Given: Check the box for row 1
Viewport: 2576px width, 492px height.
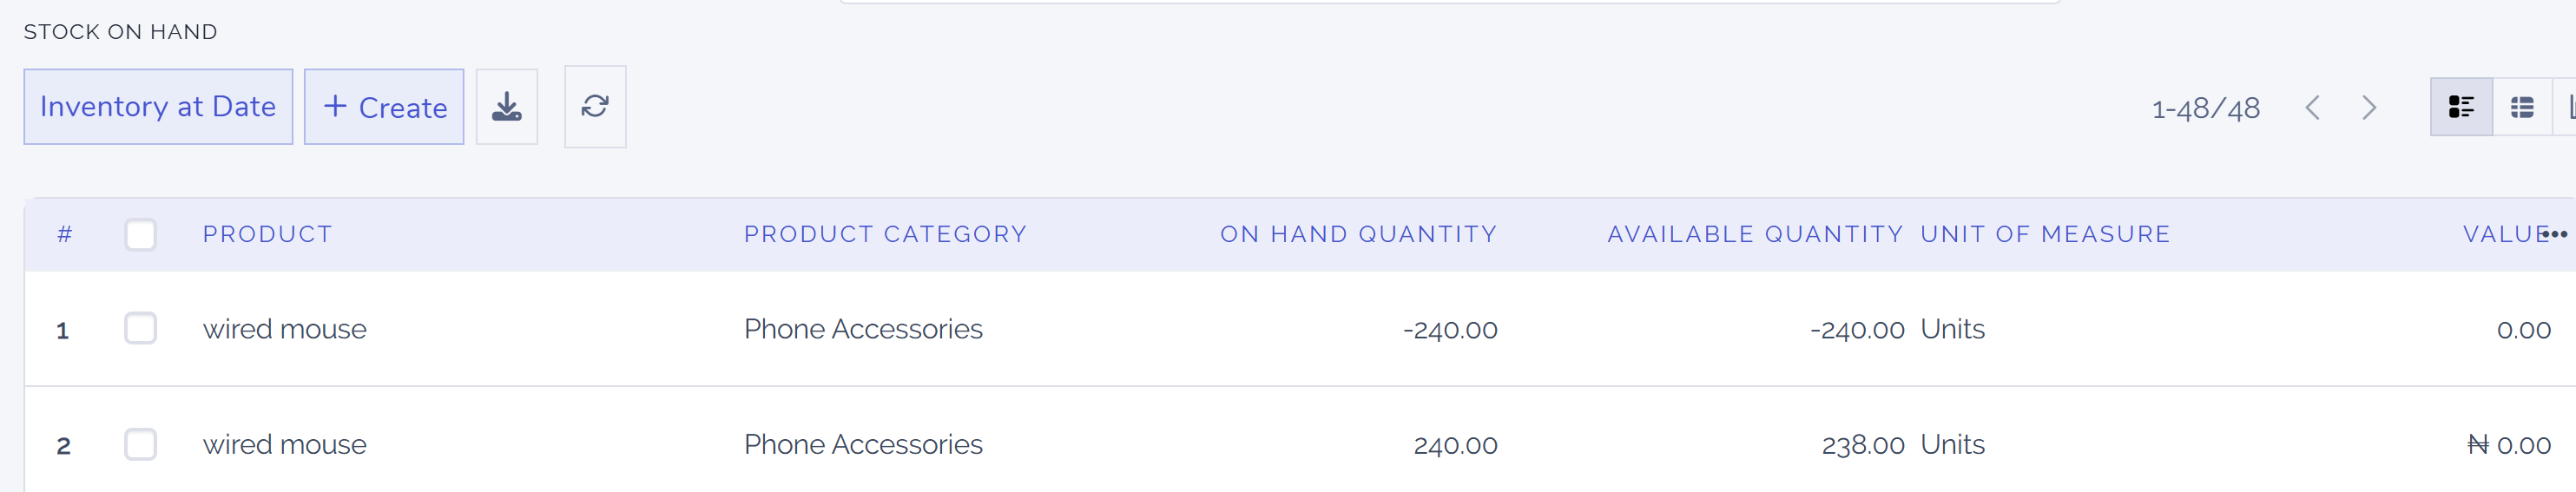Looking at the screenshot, I should 141,329.
